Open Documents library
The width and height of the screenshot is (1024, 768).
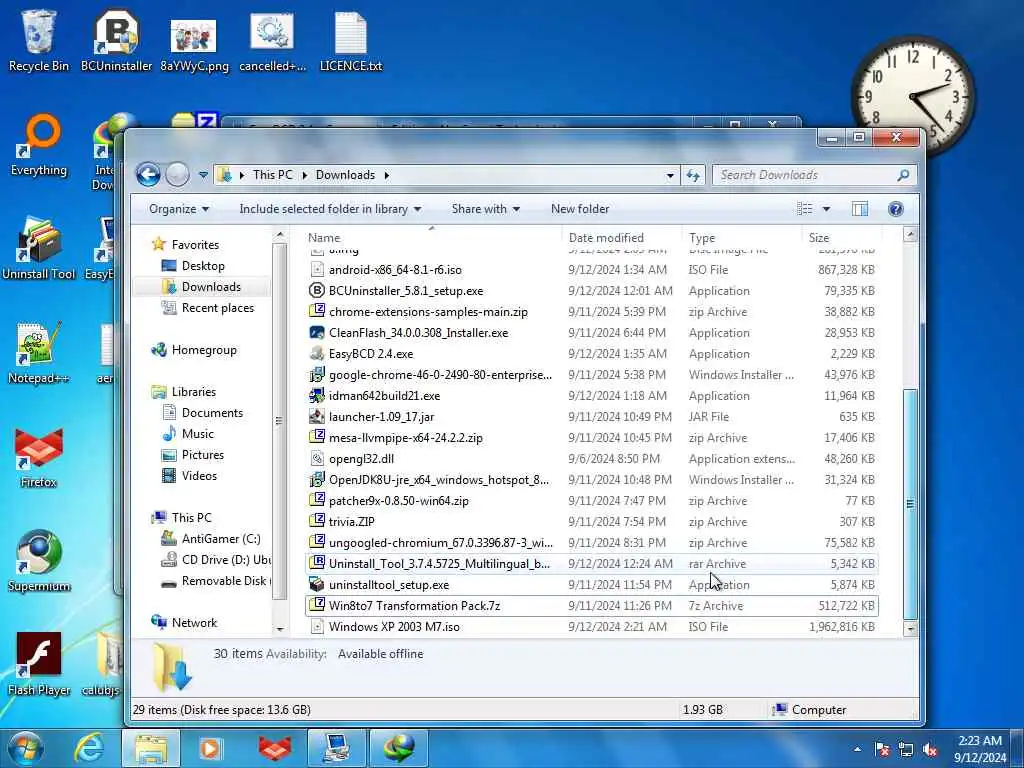click(212, 413)
